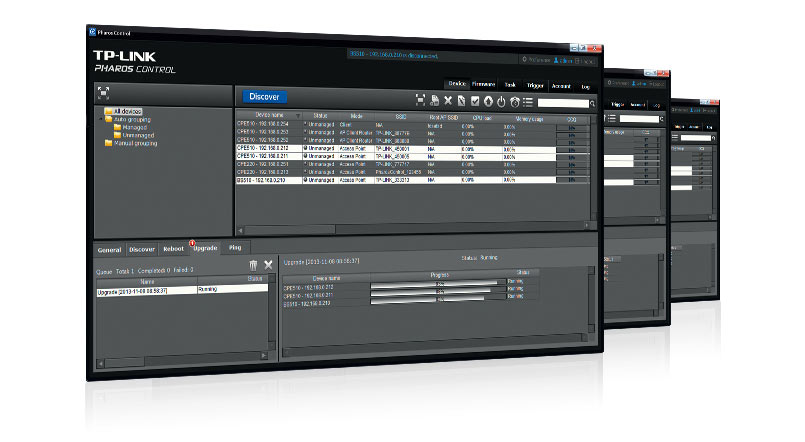Click search field in second window

[x=639, y=119]
